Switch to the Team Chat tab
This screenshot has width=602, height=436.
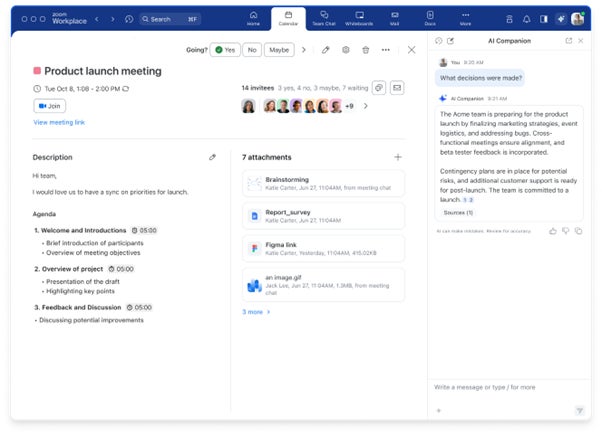tap(323, 17)
